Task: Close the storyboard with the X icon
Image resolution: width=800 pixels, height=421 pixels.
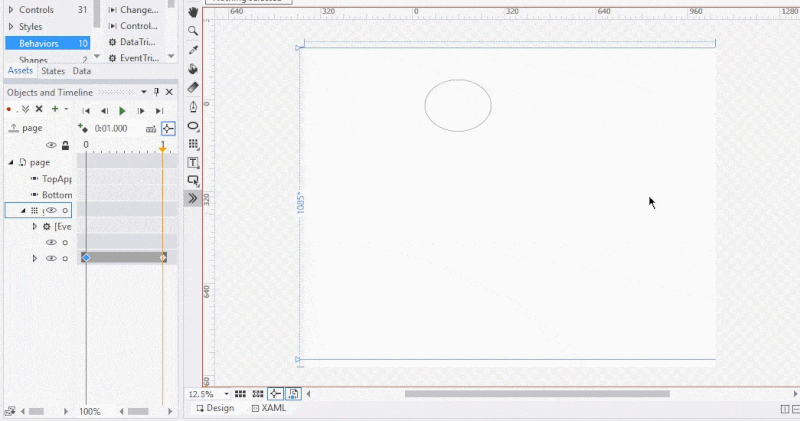Action: point(39,109)
